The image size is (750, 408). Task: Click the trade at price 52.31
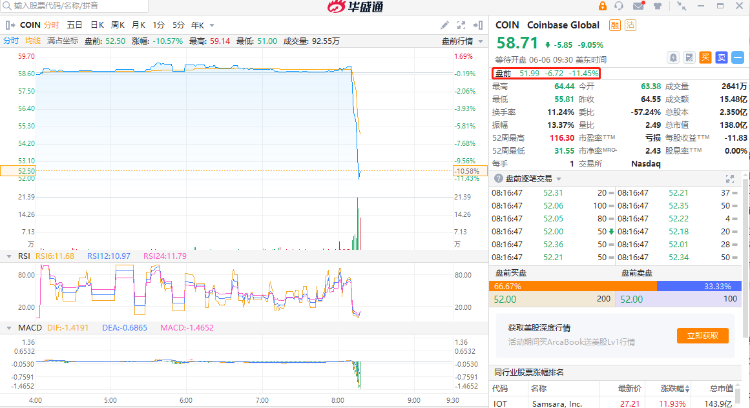click(x=553, y=193)
